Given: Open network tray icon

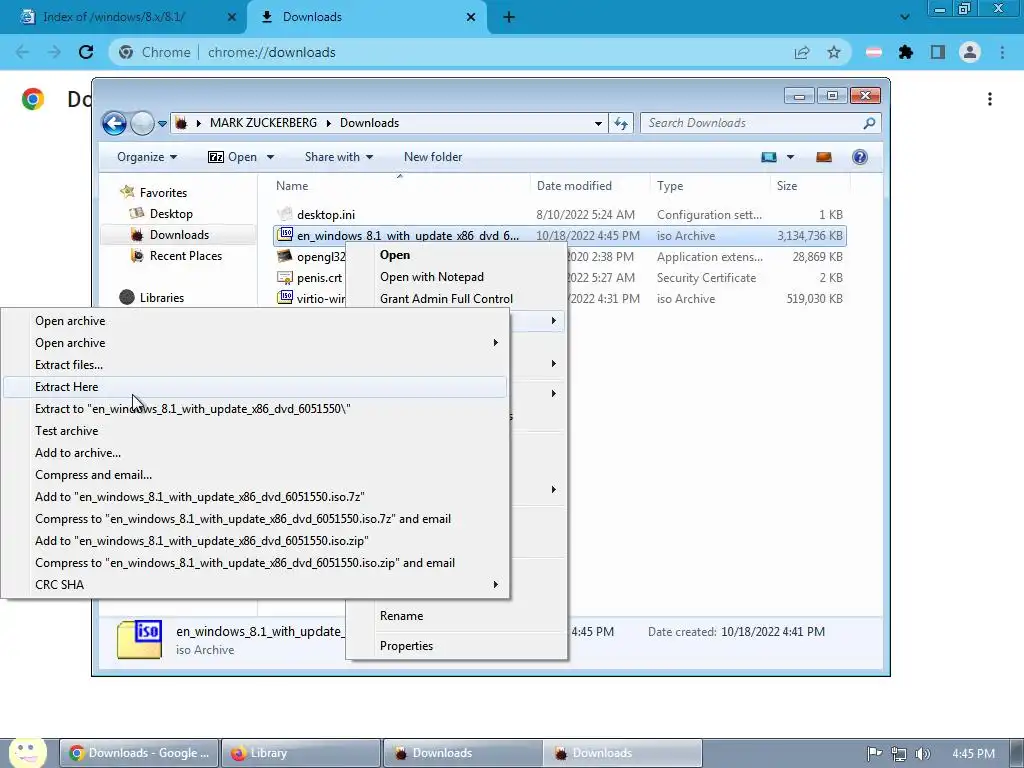Looking at the screenshot, I should point(899,754).
